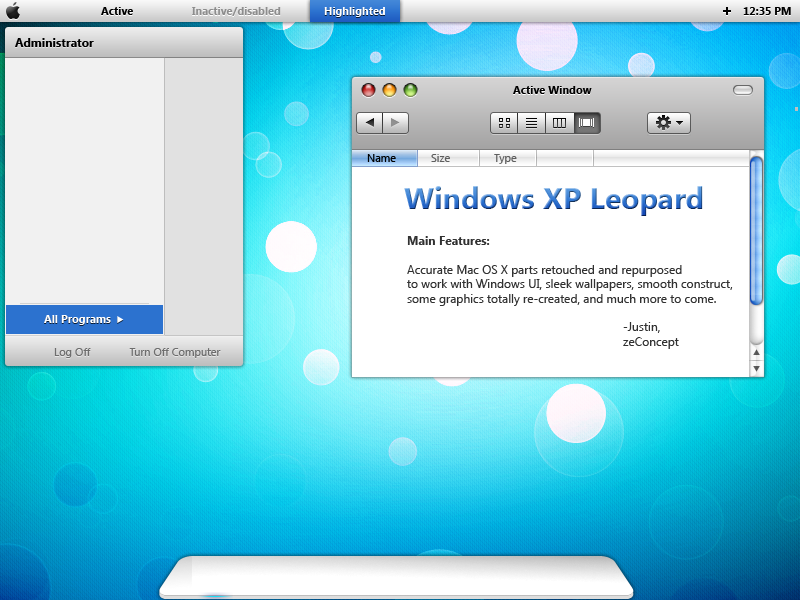800x600 pixels.
Task: Collapse the window with the collapse widget
Action: tap(743, 90)
